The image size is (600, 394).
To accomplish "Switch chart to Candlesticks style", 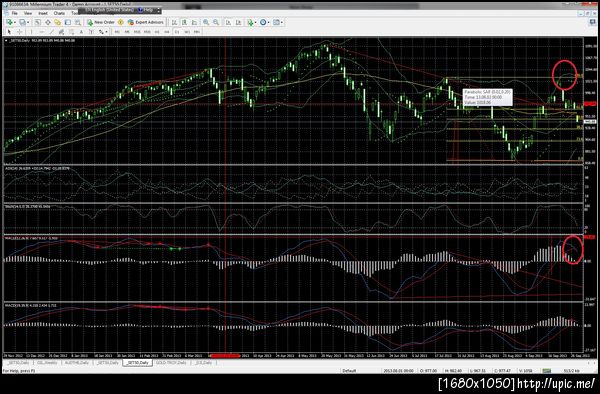I will tap(184, 22).
